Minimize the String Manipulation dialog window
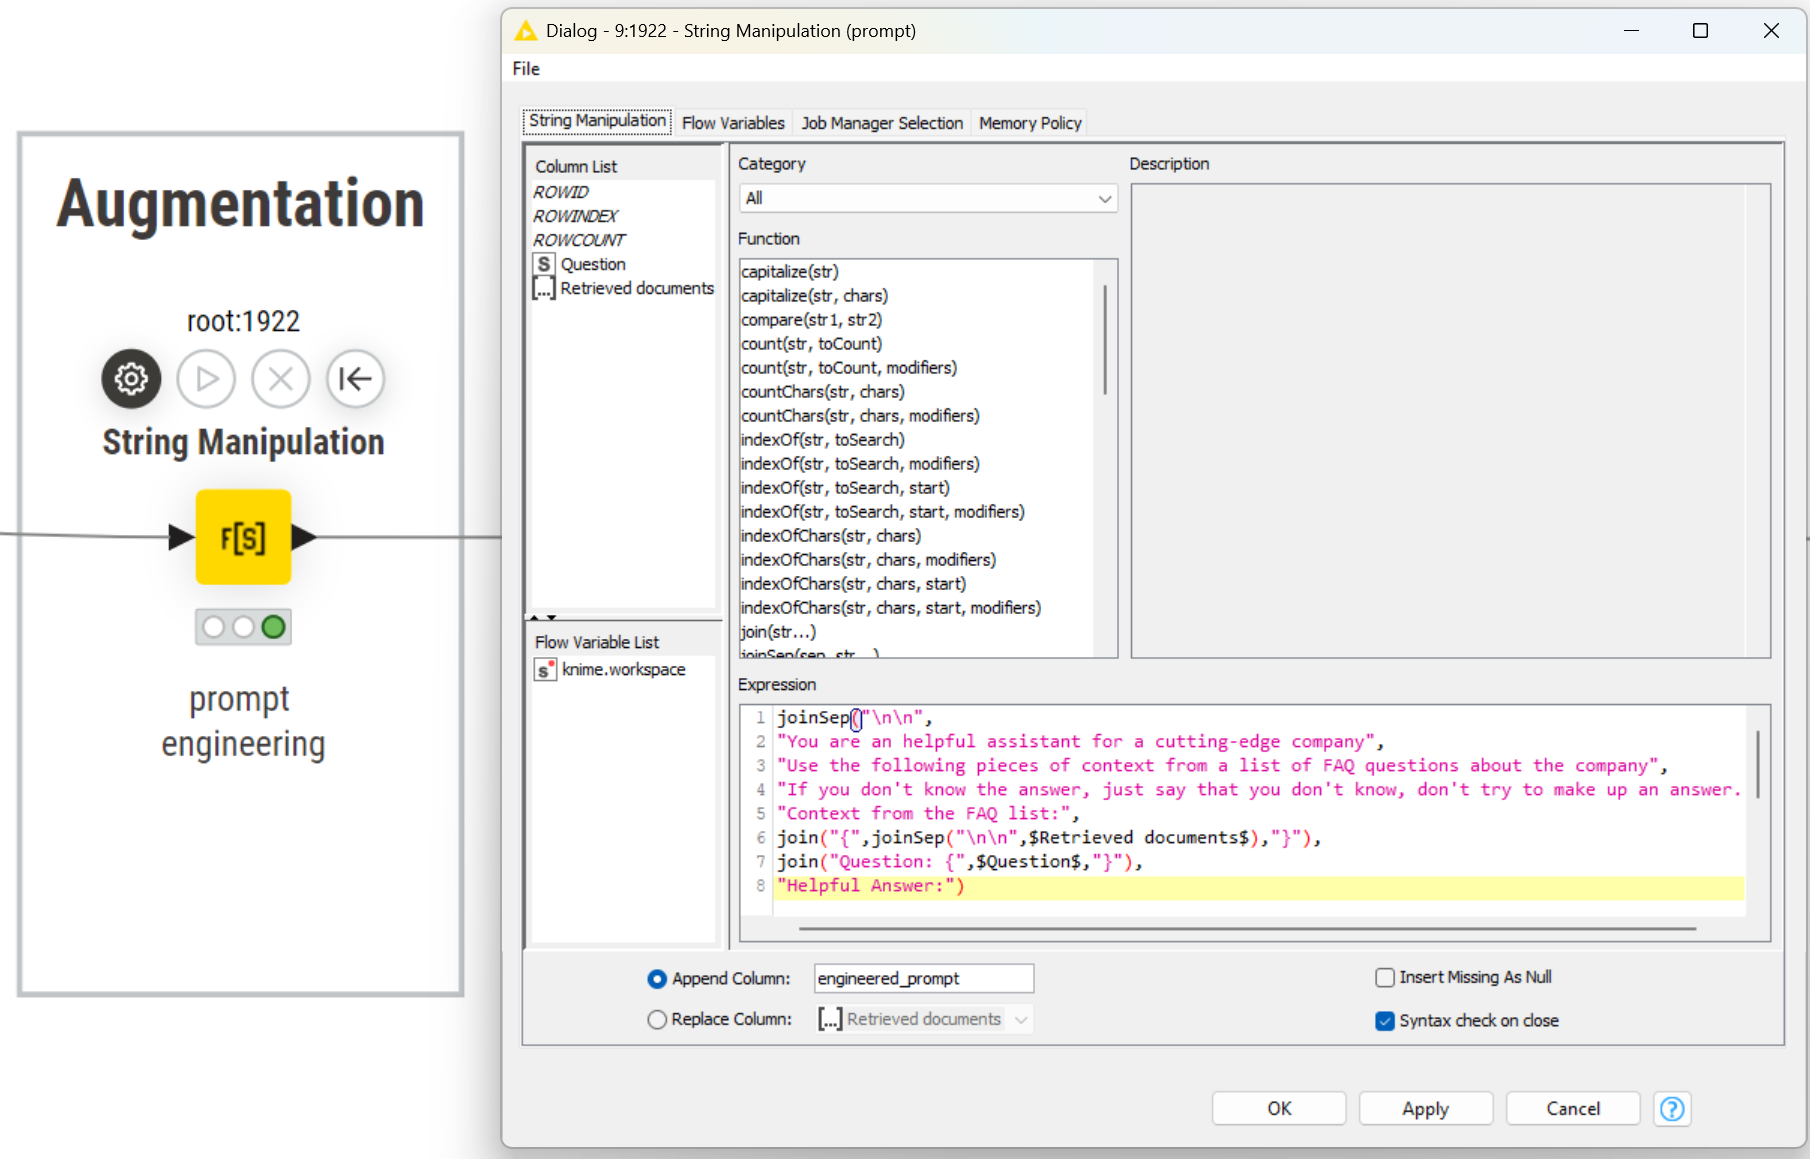Viewport: 1810px width, 1159px height. click(x=1631, y=31)
